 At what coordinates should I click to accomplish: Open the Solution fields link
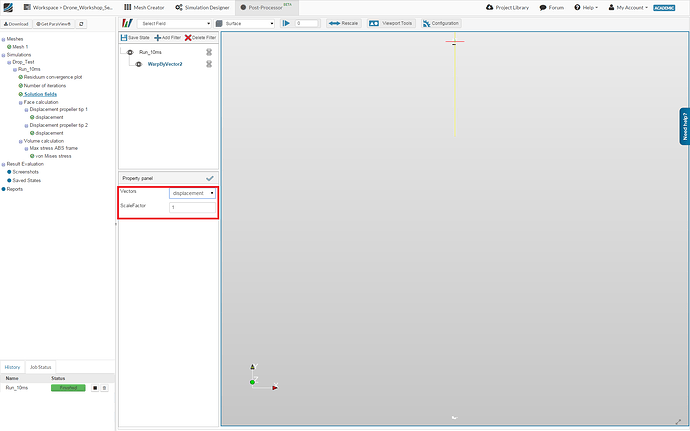[x=40, y=94]
